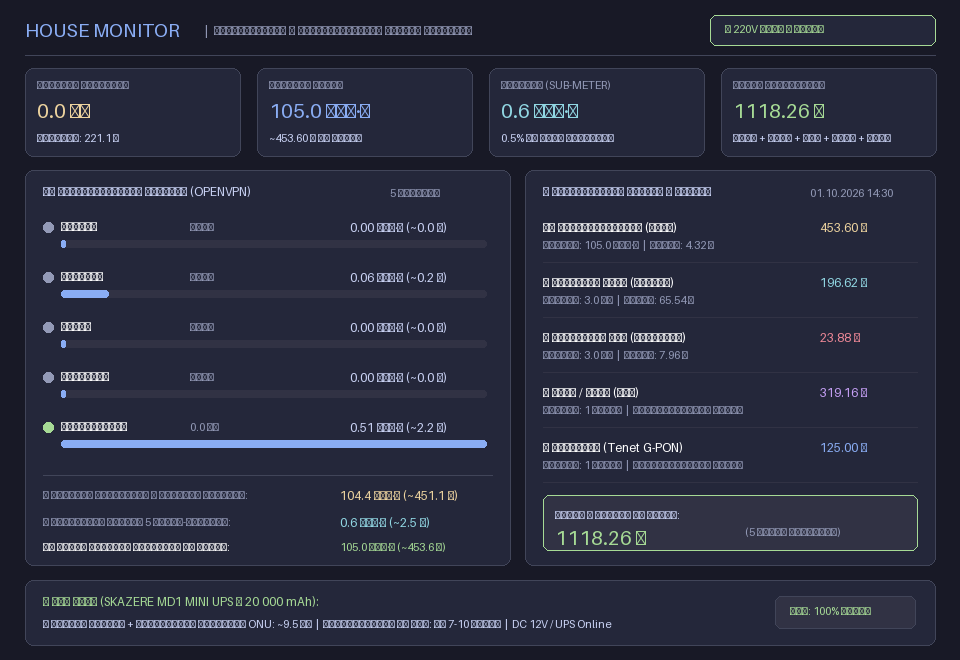Select the large 105.0 consumption card value
Image resolution: width=960 pixels, height=660 pixels.
320,111
